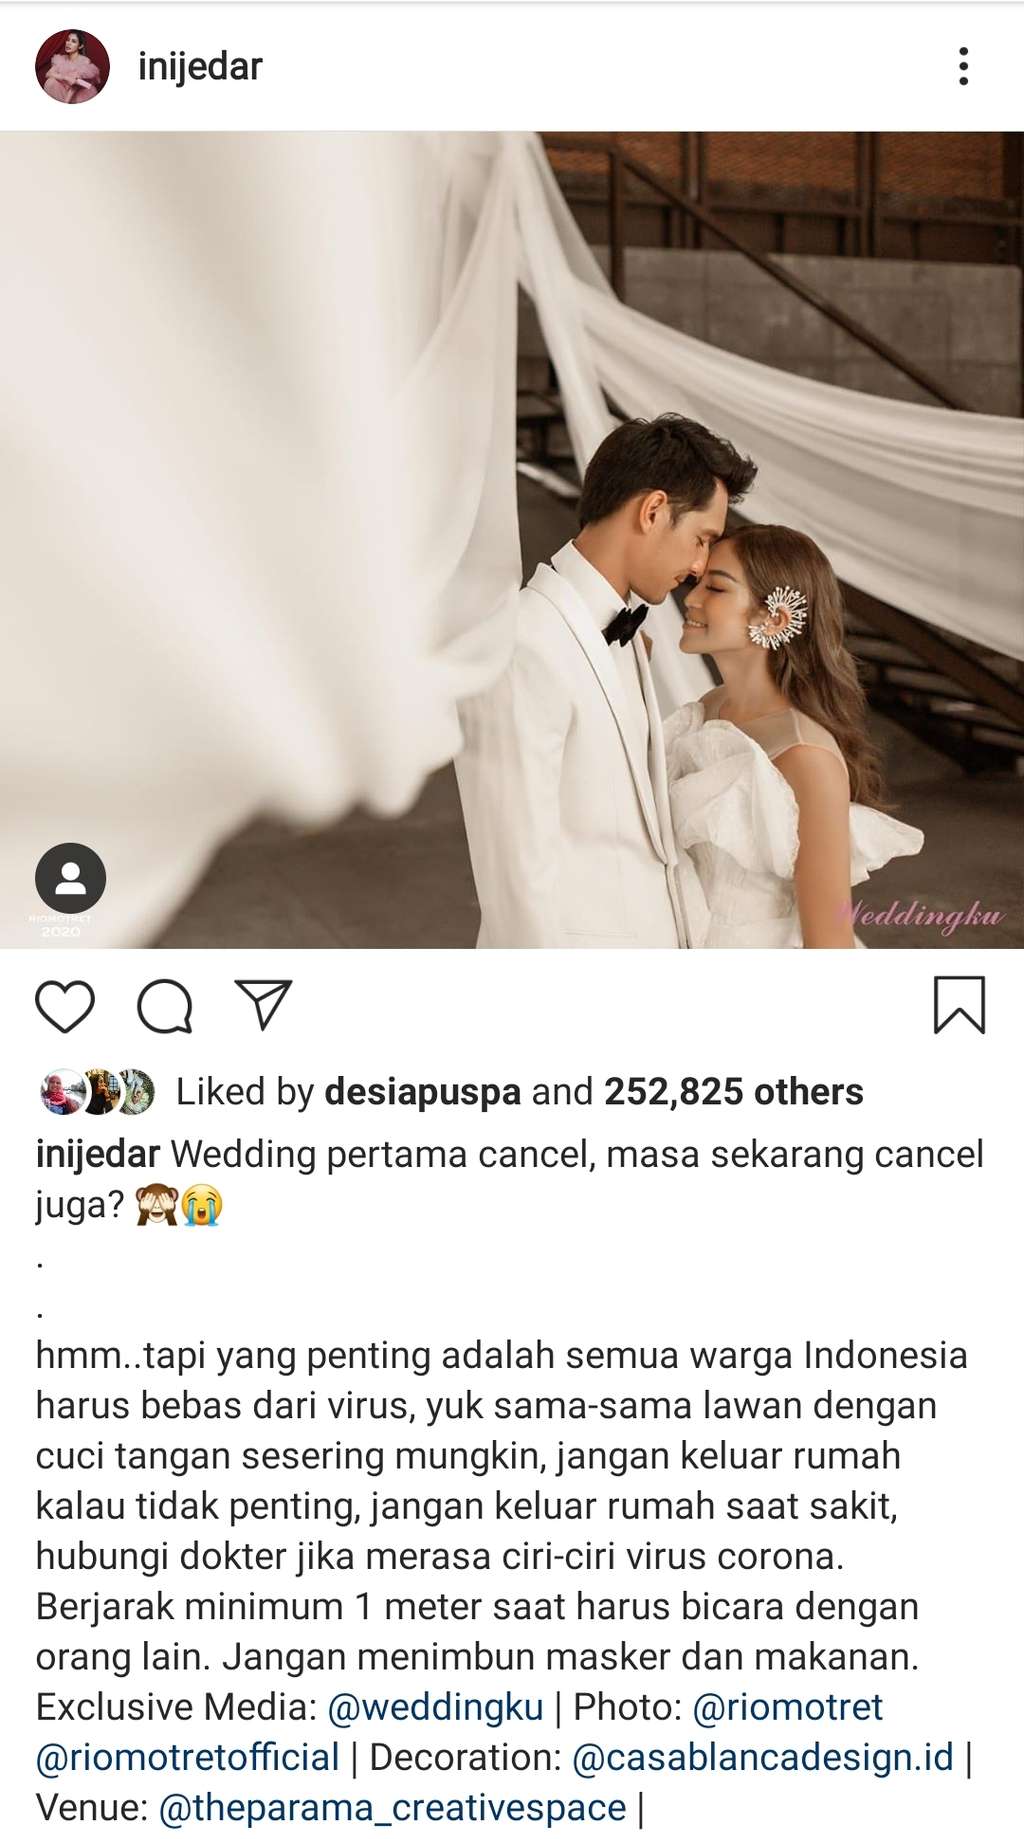
Task: Open inijedar username in post header
Action: pos(200,66)
